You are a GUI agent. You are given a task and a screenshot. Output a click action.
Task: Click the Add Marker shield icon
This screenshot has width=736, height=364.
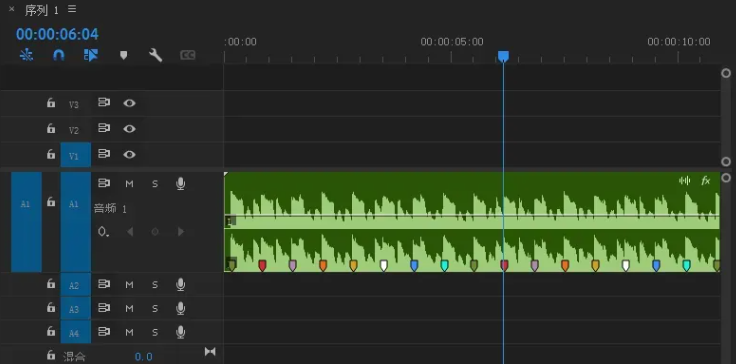click(123, 55)
